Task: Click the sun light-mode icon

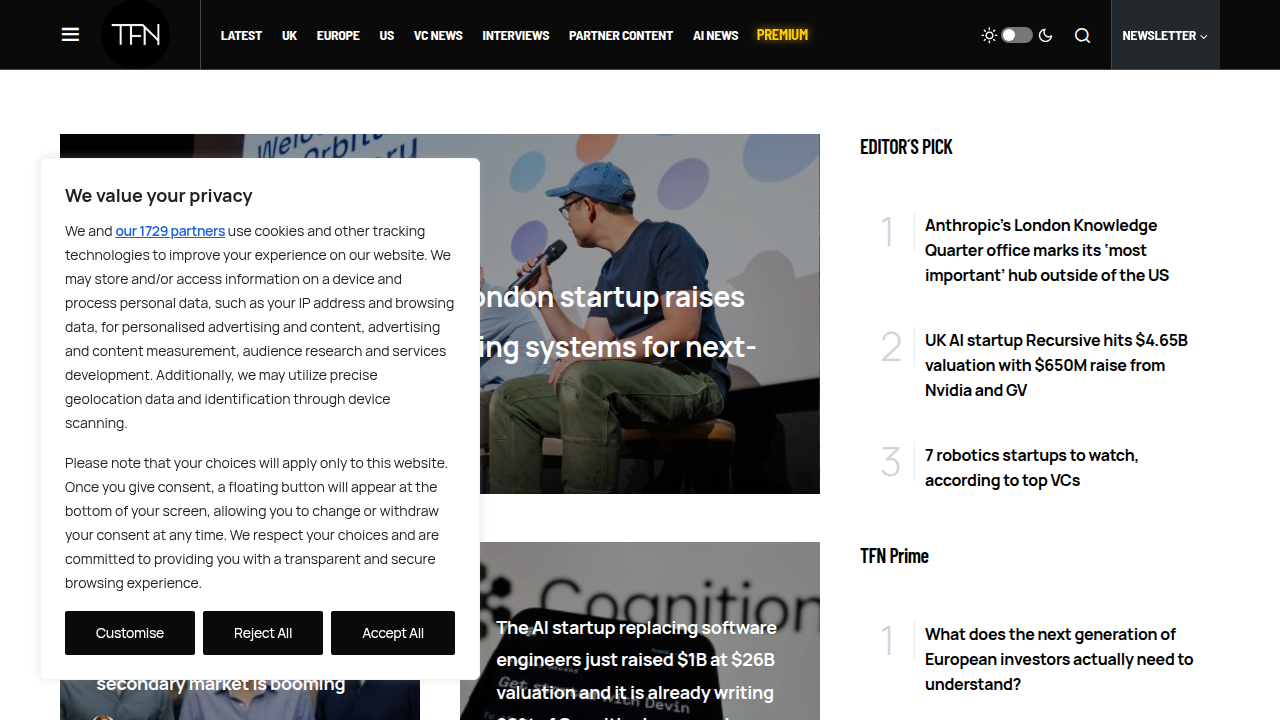Action: (x=989, y=35)
